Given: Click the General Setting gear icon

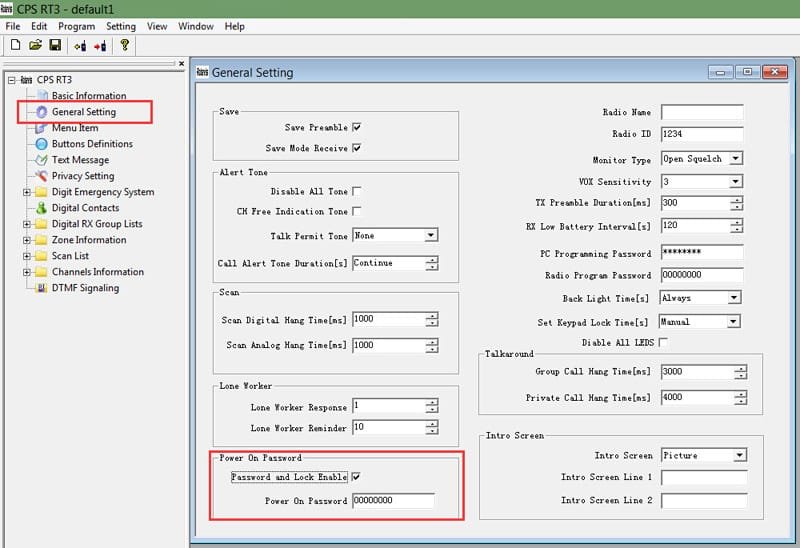Looking at the screenshot, I should (x=42, y=112).
